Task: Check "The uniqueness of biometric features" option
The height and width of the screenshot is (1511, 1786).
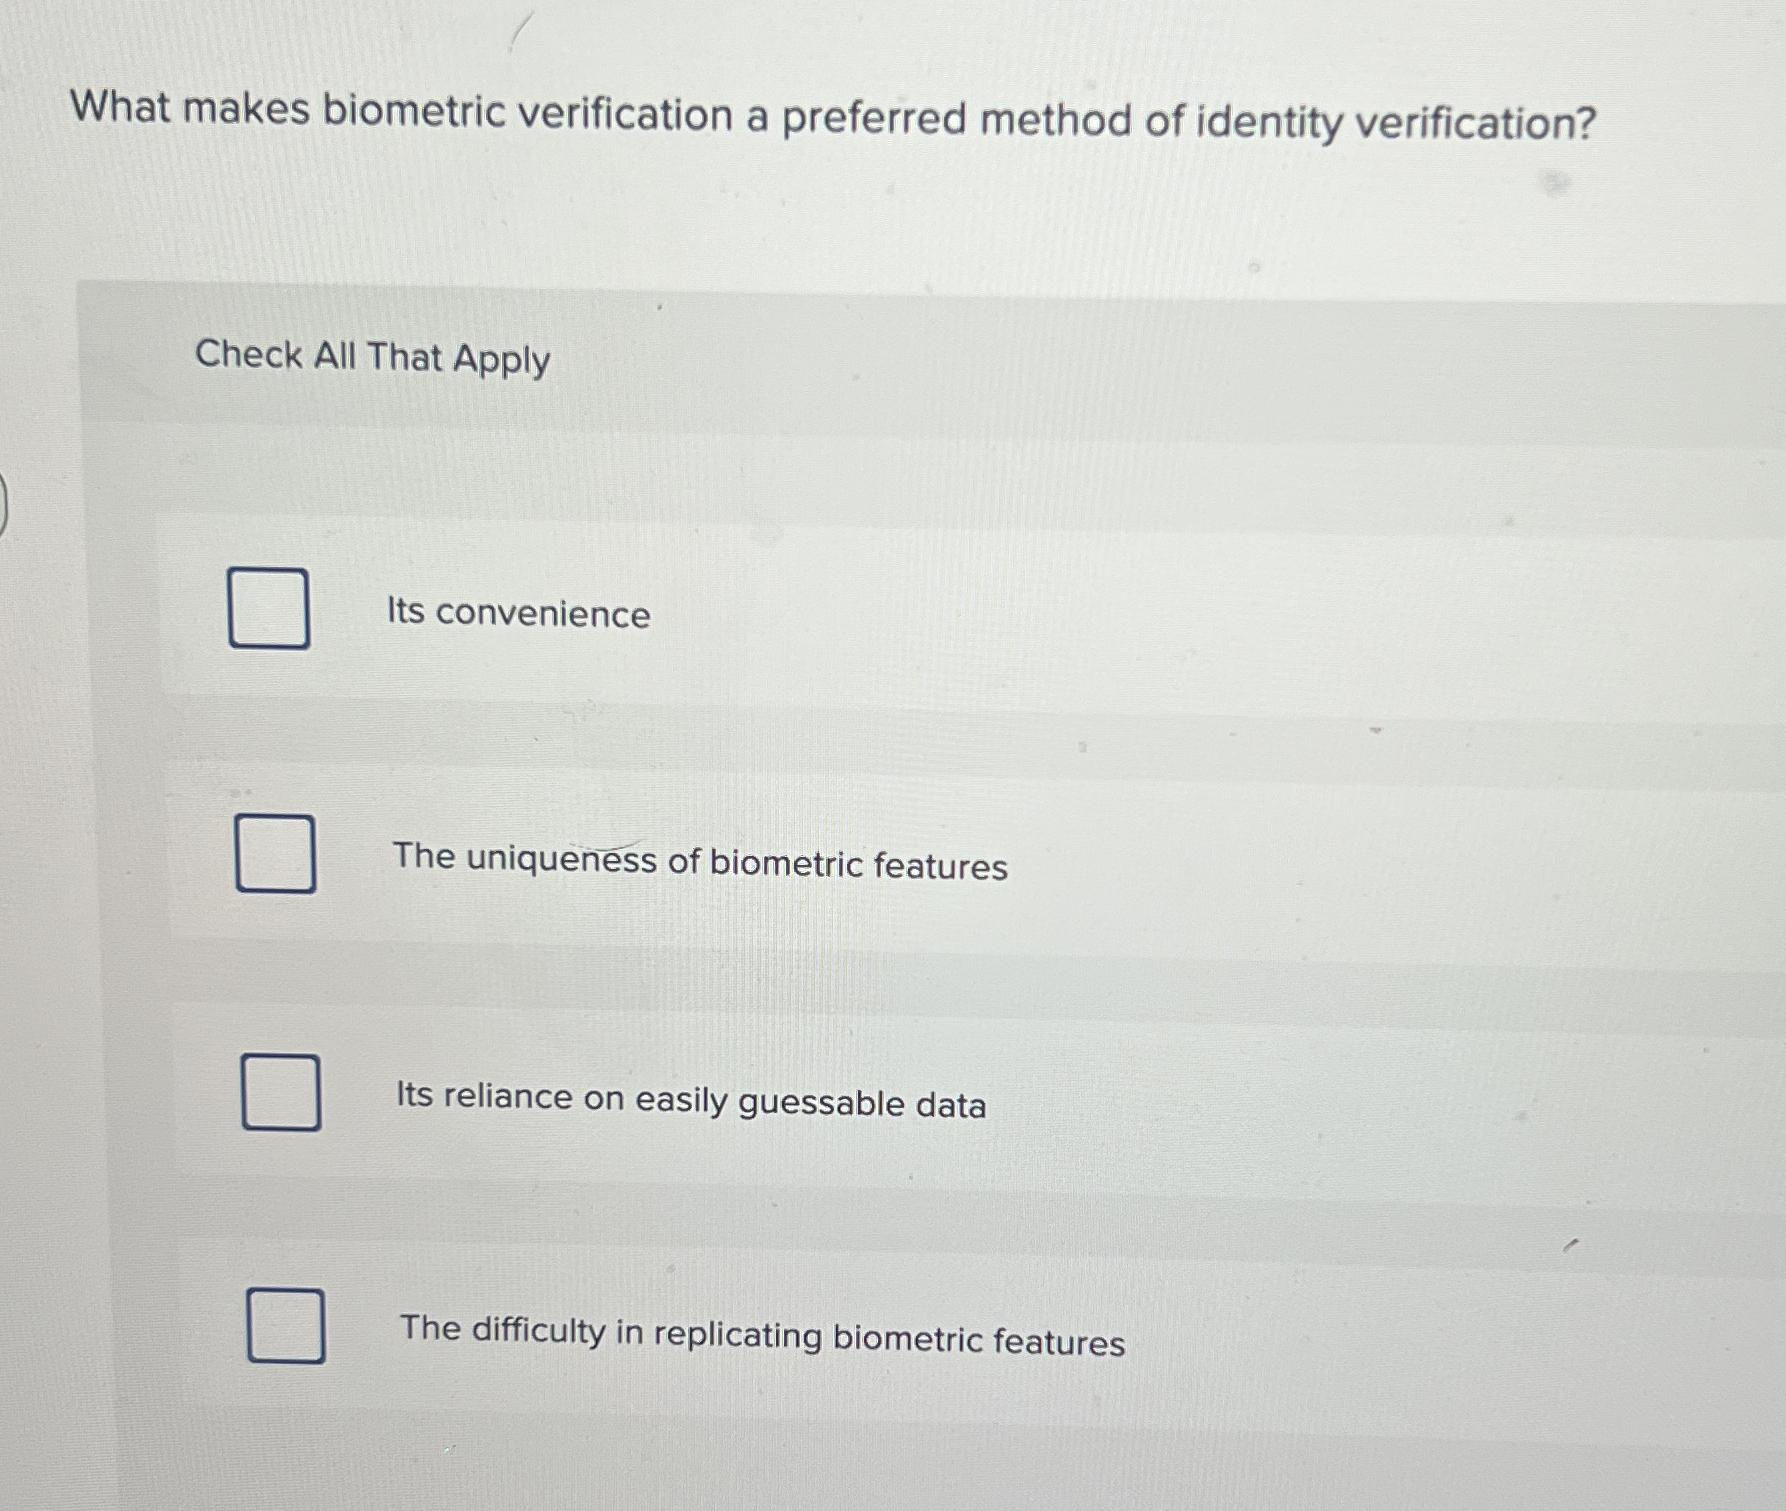Action: click(x=277, y=855)
